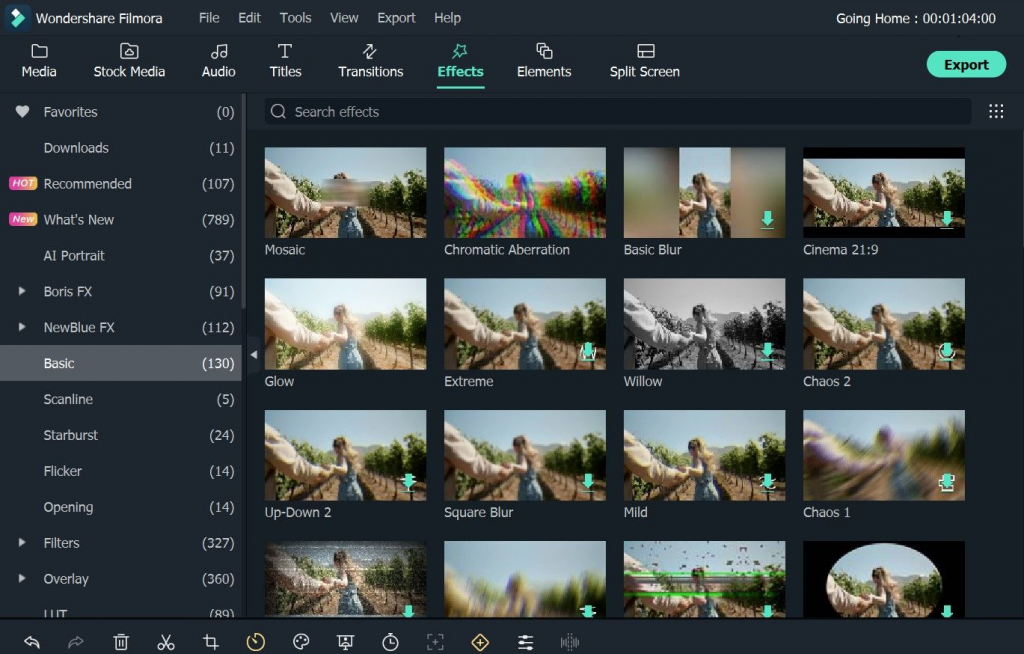Download the Mild effect

[767, 482]
